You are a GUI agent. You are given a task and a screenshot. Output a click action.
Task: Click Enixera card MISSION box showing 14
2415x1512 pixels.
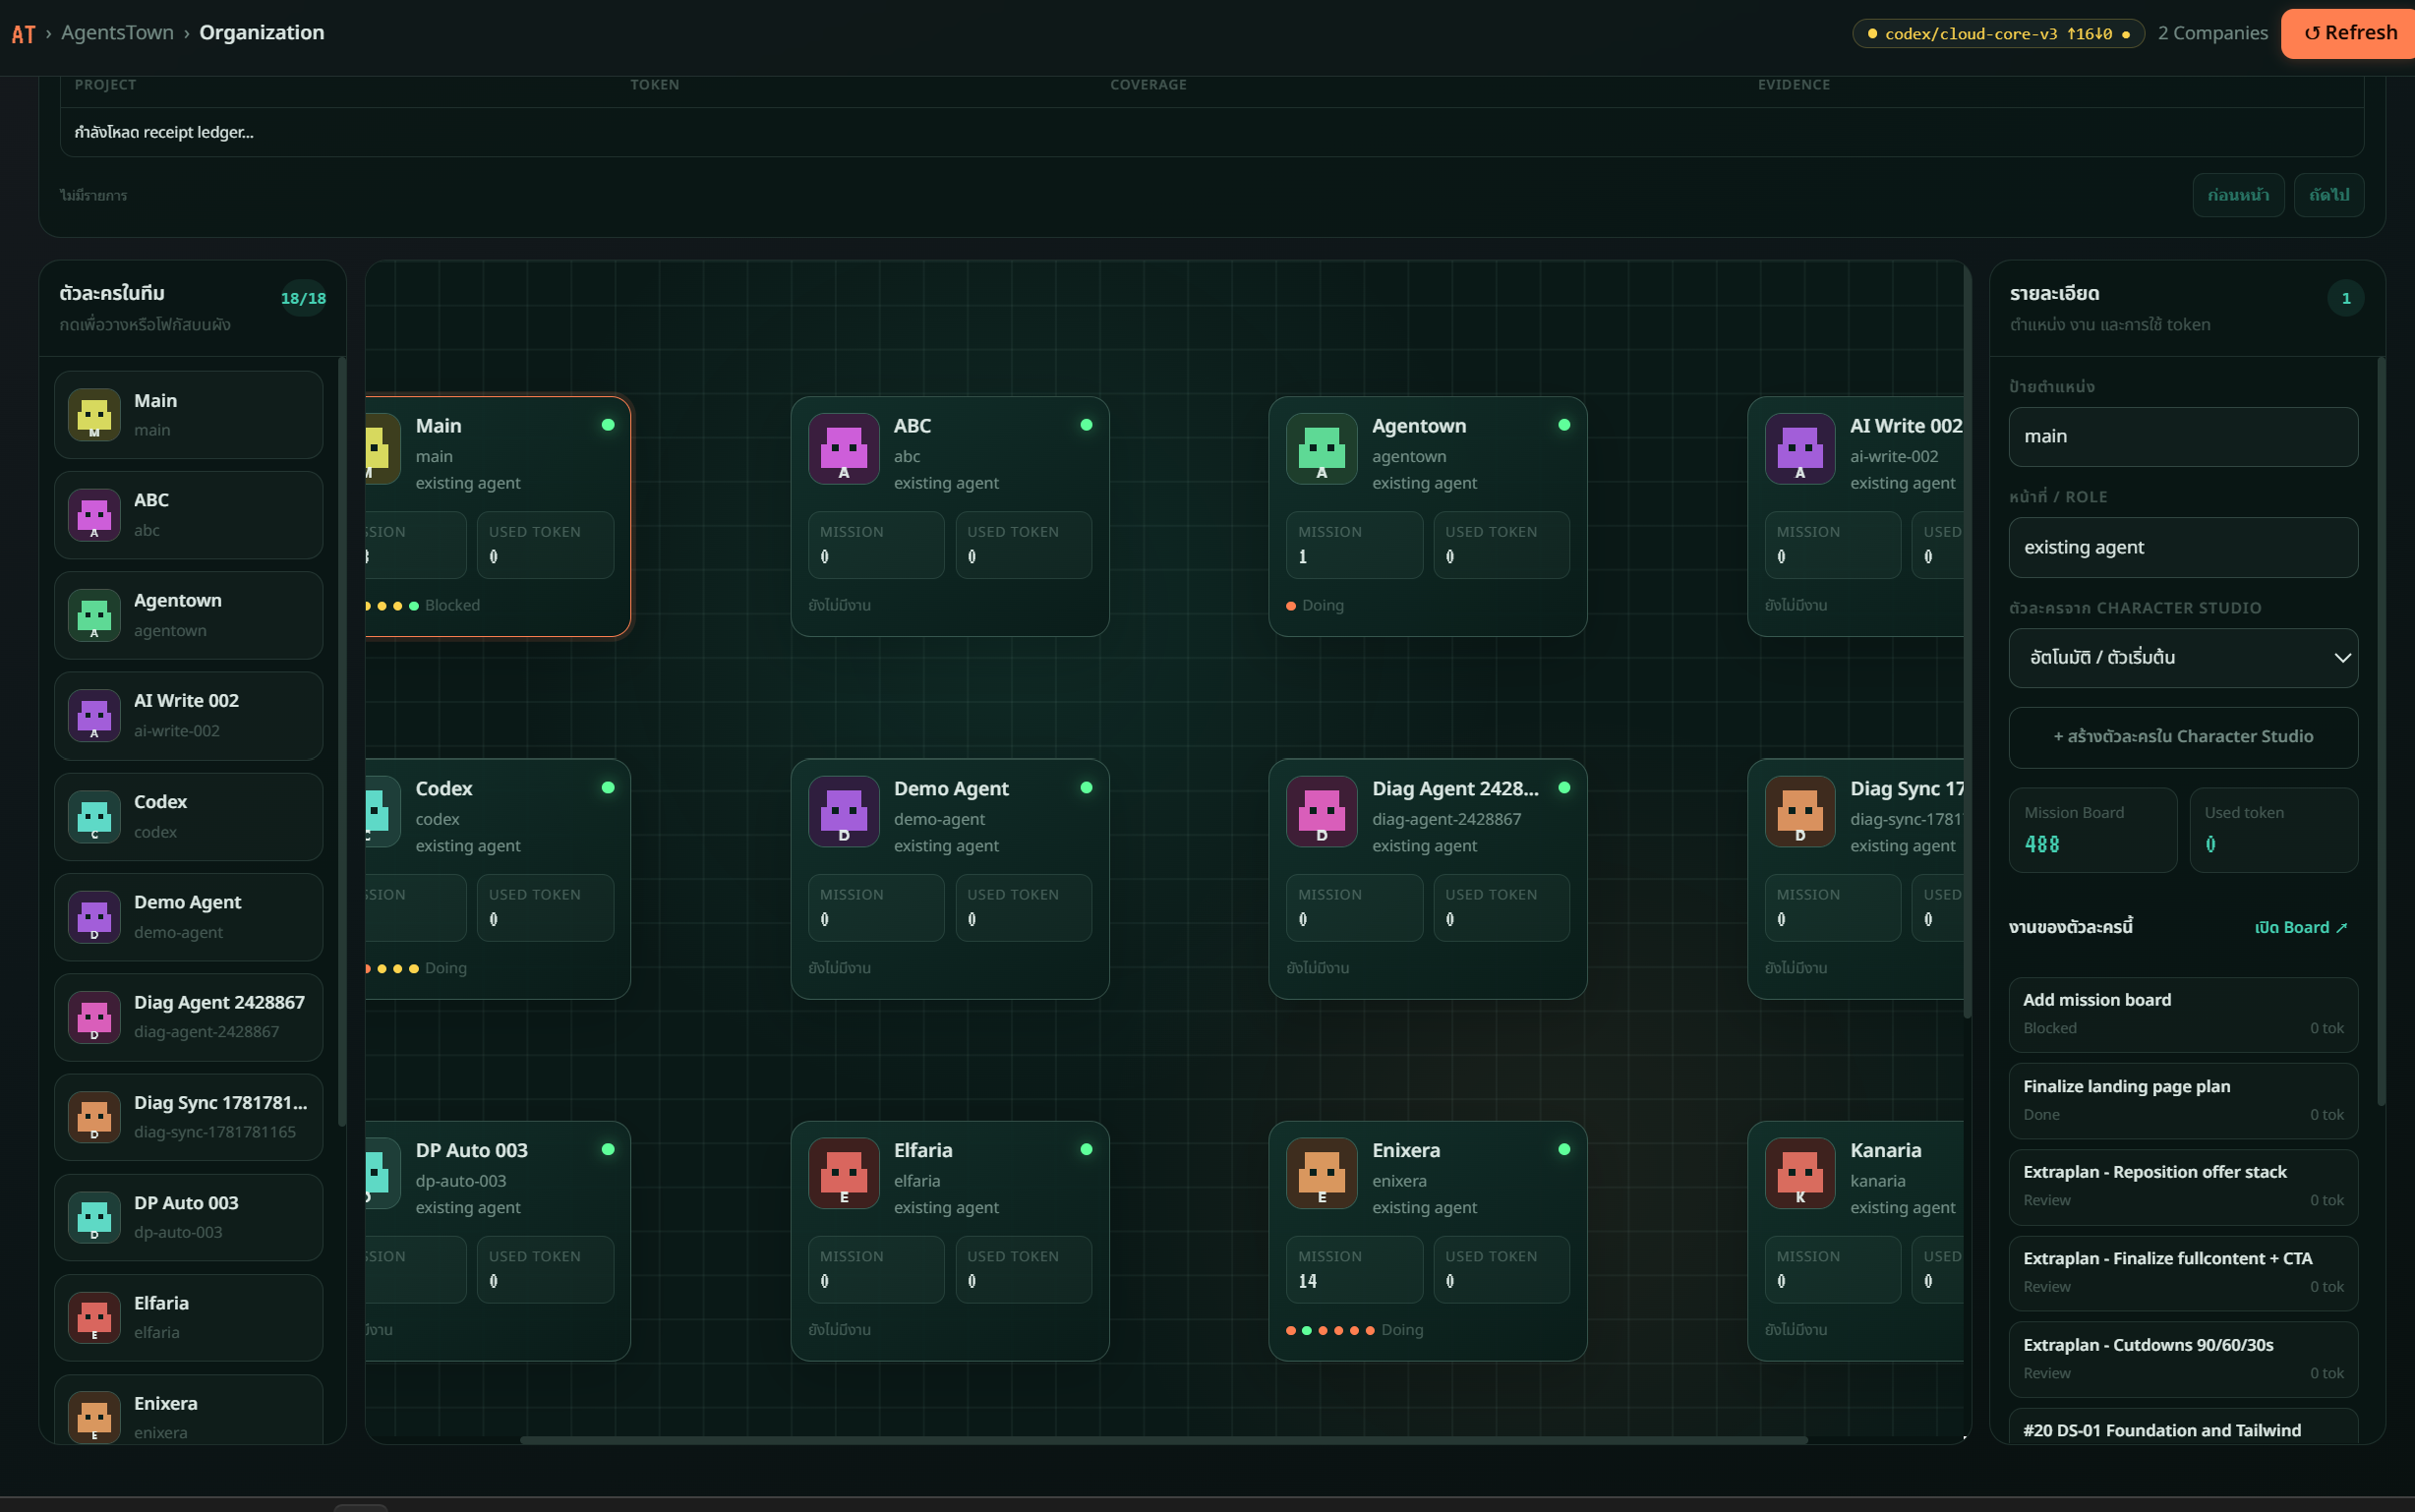1354,1269
